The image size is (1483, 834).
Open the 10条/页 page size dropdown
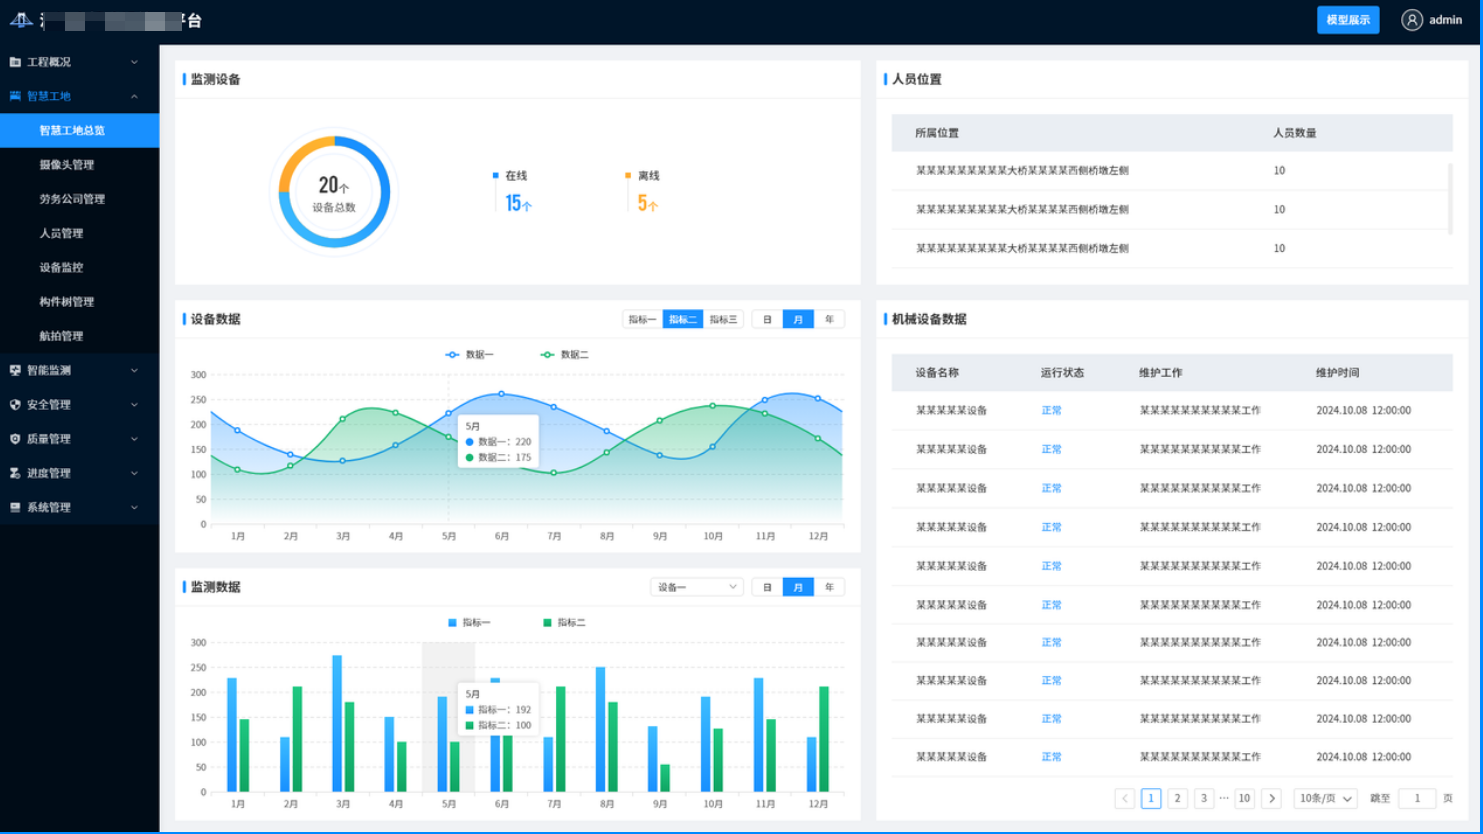coord(1325,798)
